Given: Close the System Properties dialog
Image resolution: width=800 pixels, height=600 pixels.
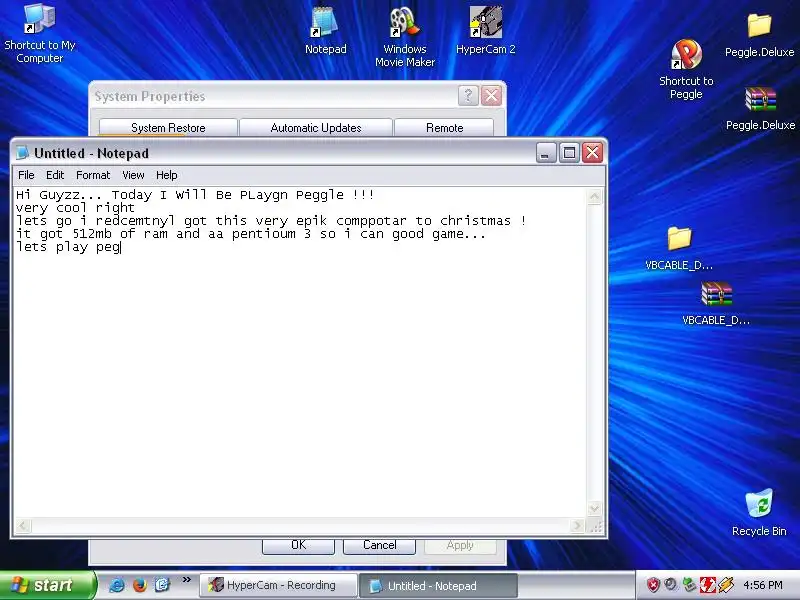Looking at the screenshot, I should coord(491,95).
